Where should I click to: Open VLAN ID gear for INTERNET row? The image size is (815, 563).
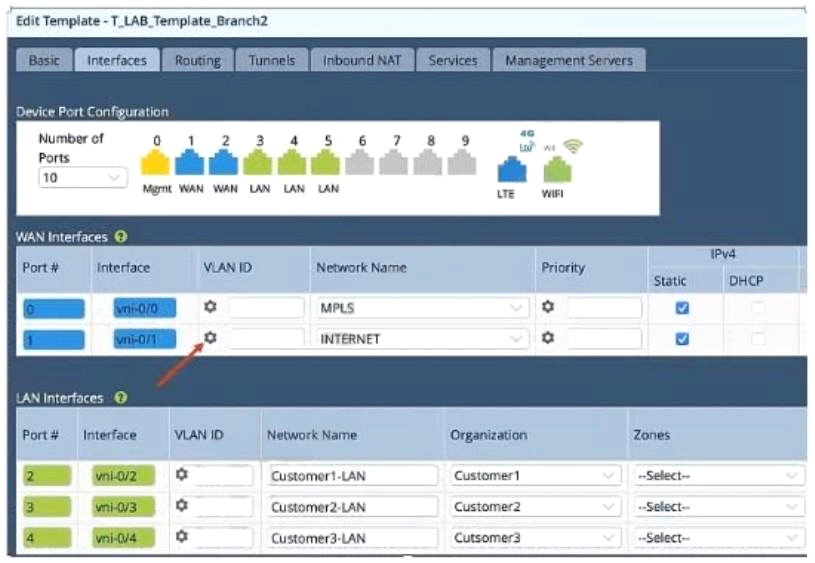[211, 338]
